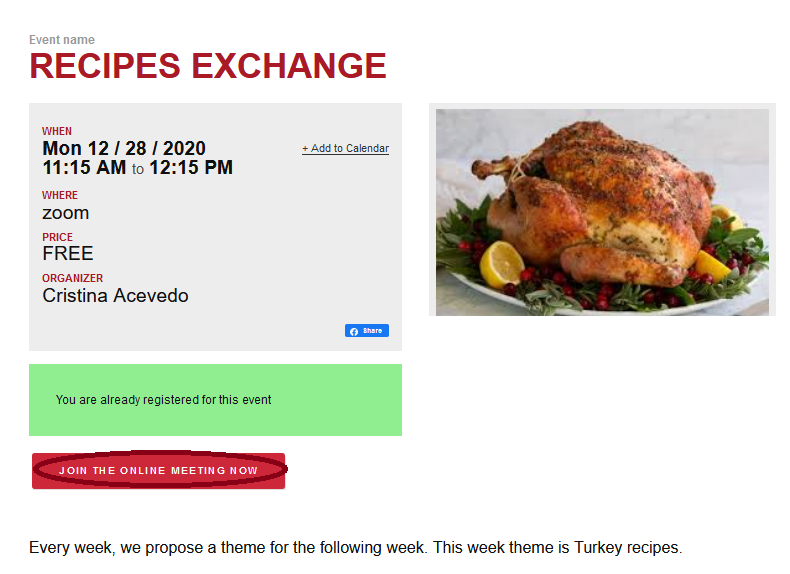Click the zoom location text

pos(65,213)
